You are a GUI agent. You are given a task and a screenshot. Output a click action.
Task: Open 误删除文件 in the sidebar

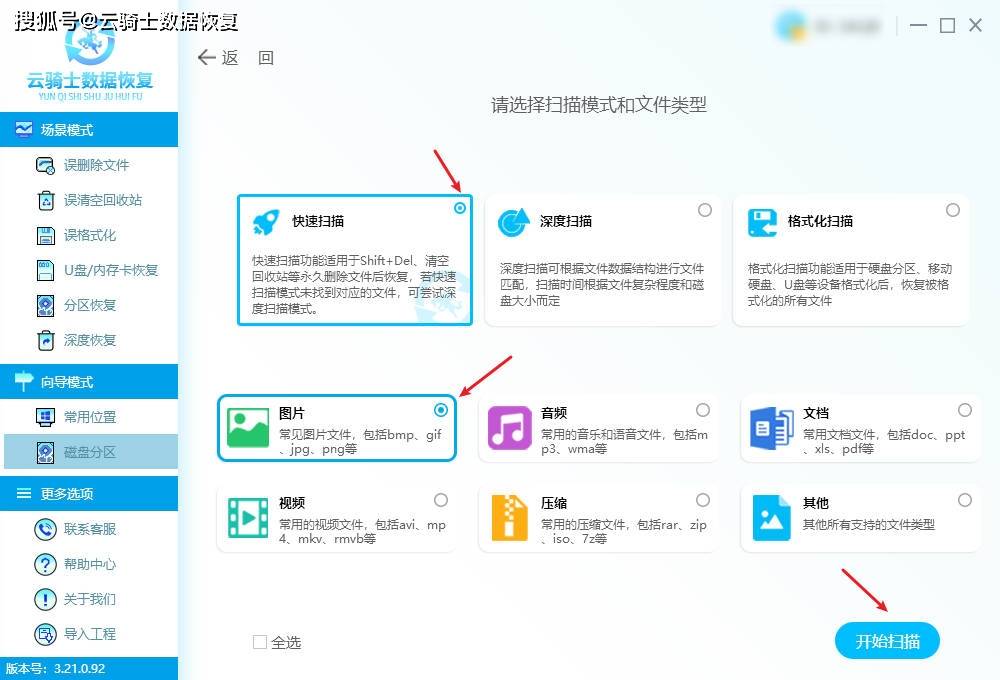coord(96,165)
